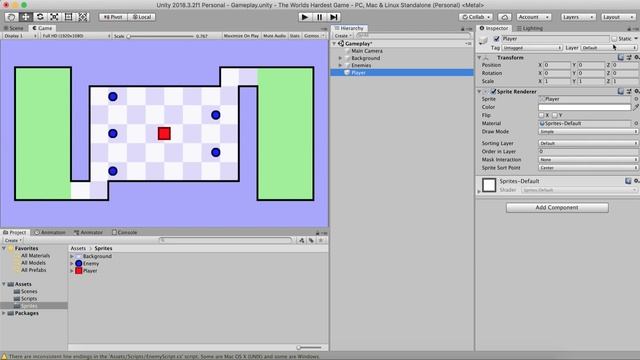Toggle Flip X checkbox
Viewport: 640px width, 360px height.
point(541,115)
